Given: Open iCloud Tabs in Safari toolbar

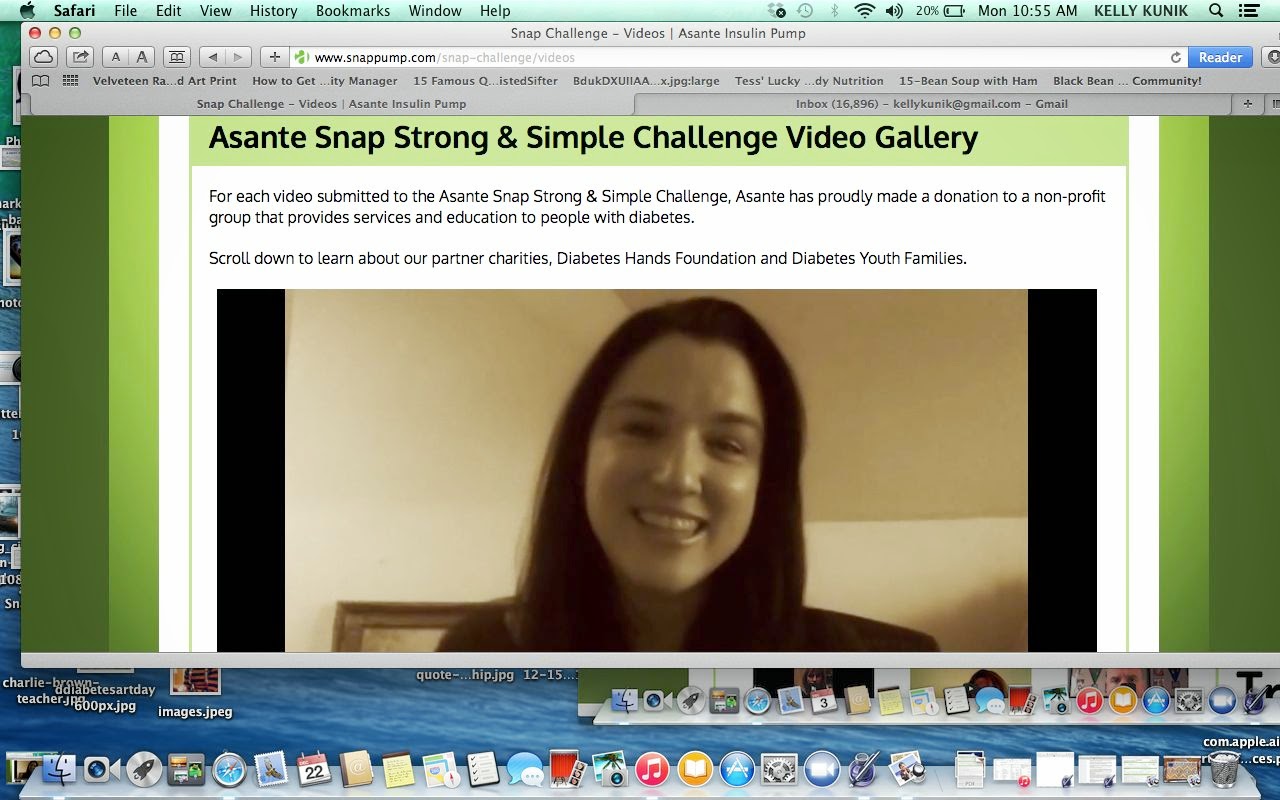Looking at the screenshot, I should [44, 57].
